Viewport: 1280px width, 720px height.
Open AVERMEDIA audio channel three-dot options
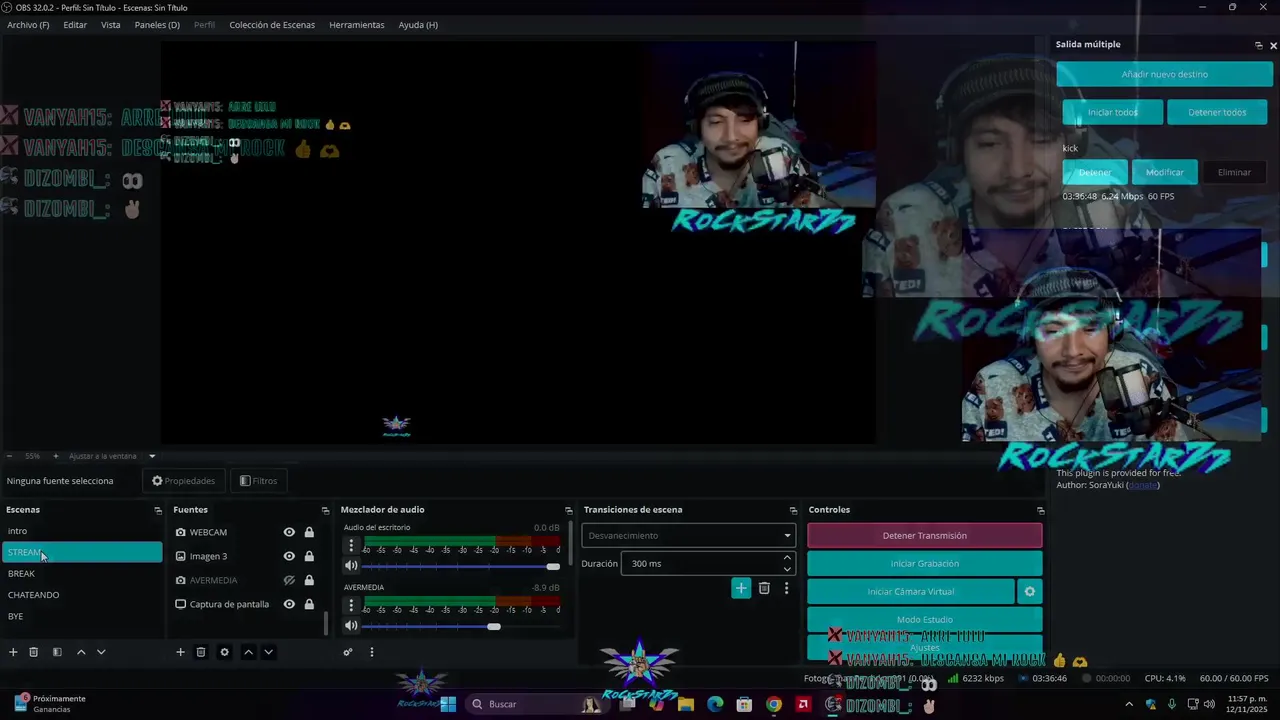[351, 606]
